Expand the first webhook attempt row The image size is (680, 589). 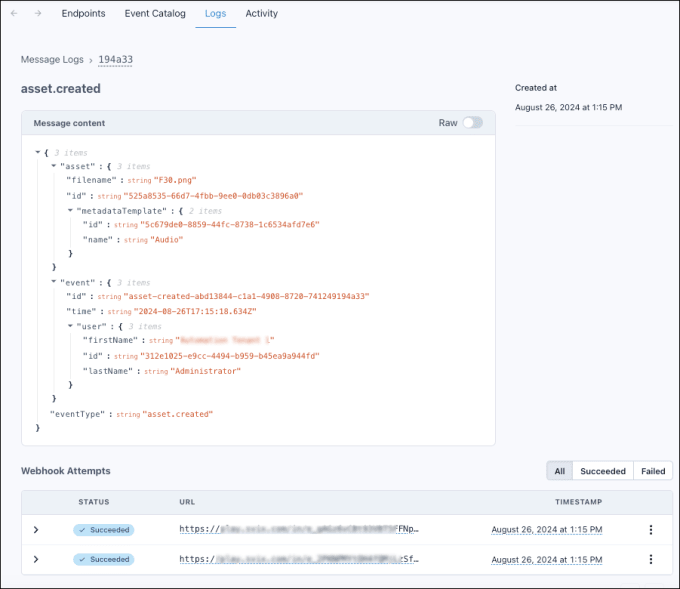coord(36,530)
